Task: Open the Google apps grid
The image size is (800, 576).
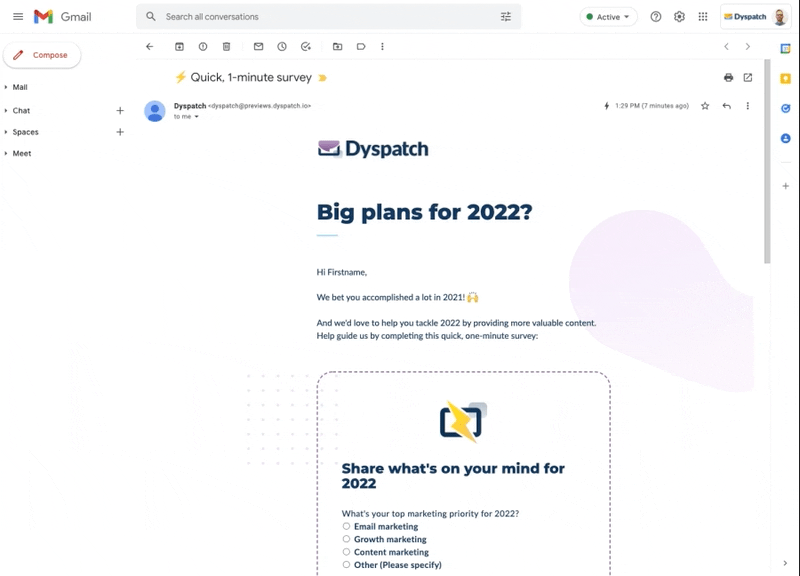Action: click(703, 17)
